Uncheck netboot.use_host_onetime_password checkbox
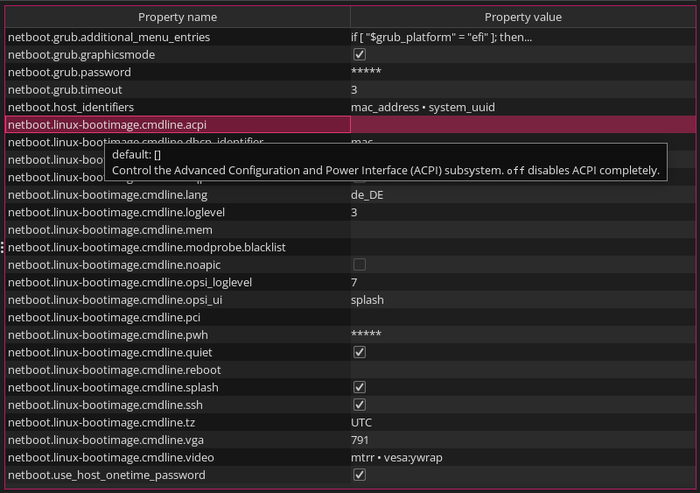Screen dimensions: 700x493 [x=360, y=475]
